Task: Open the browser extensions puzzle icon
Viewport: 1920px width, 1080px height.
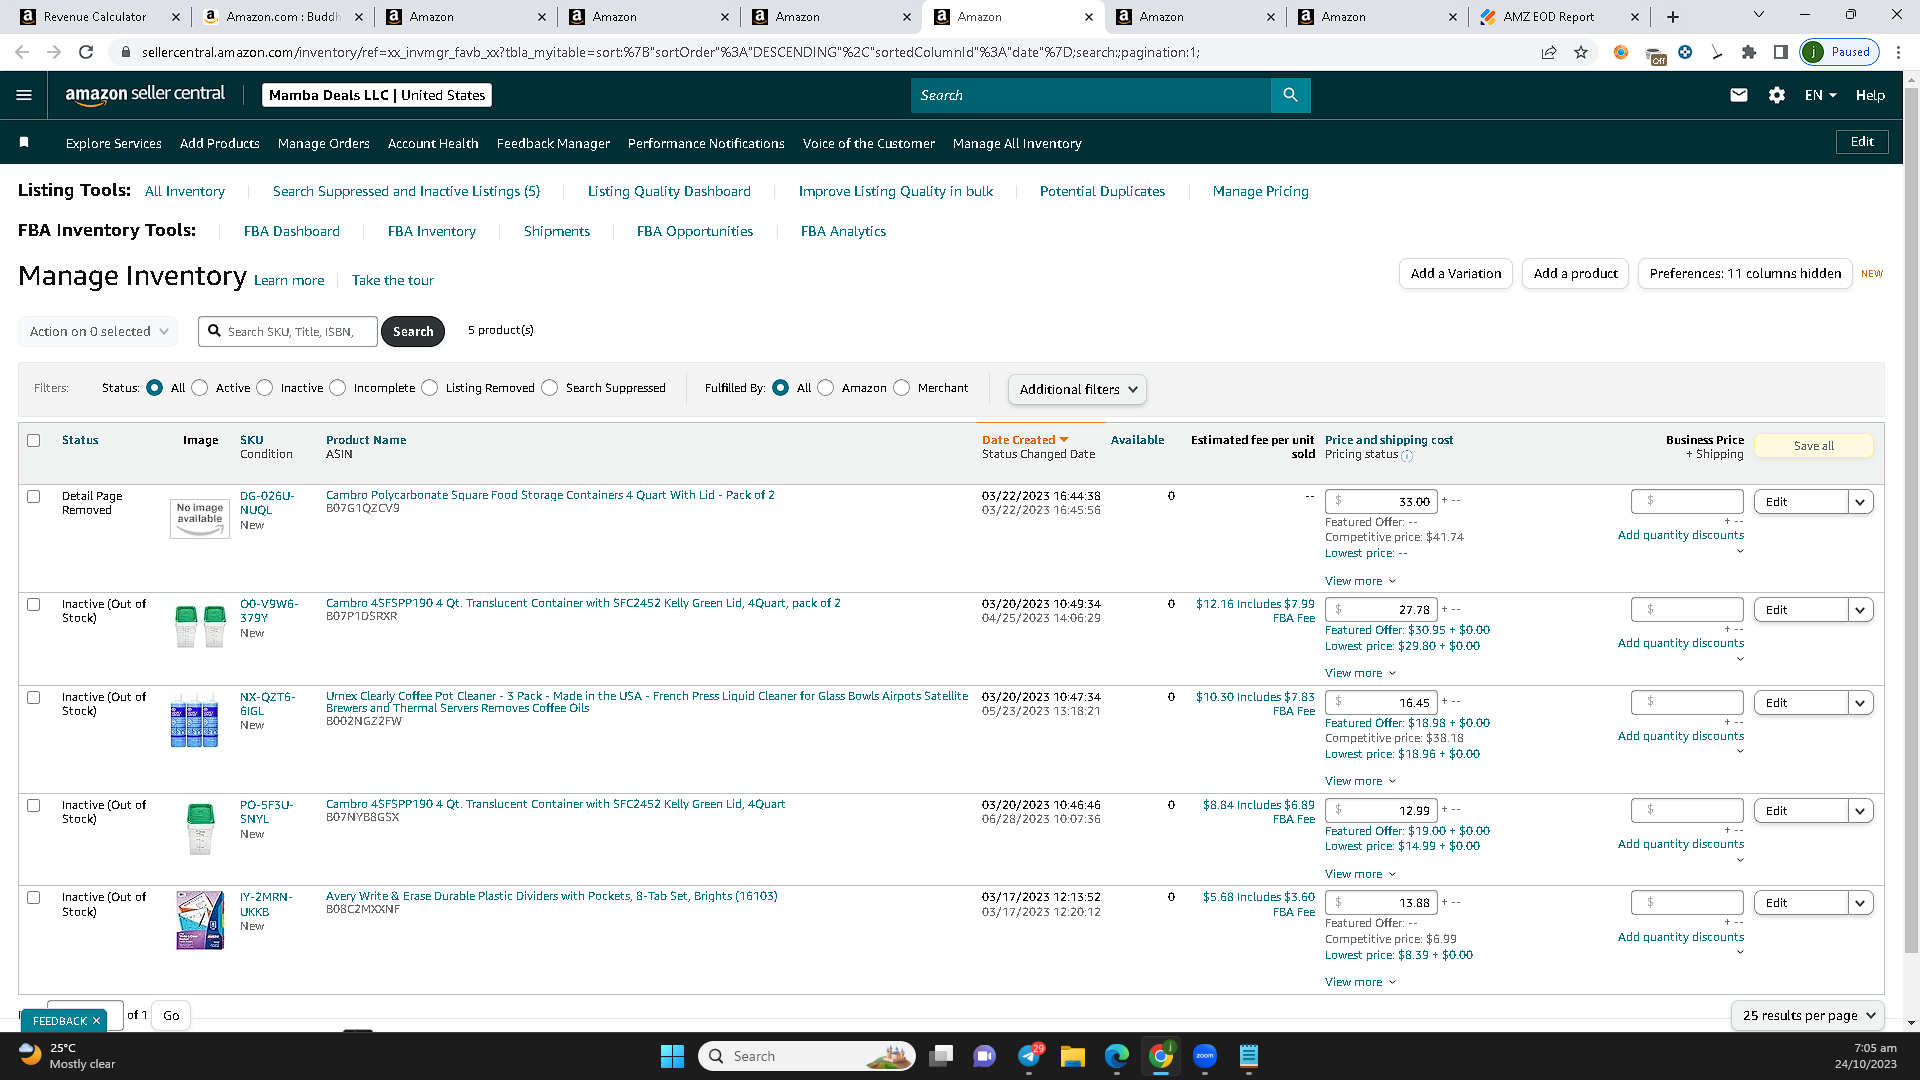Action: [1749, 52]
